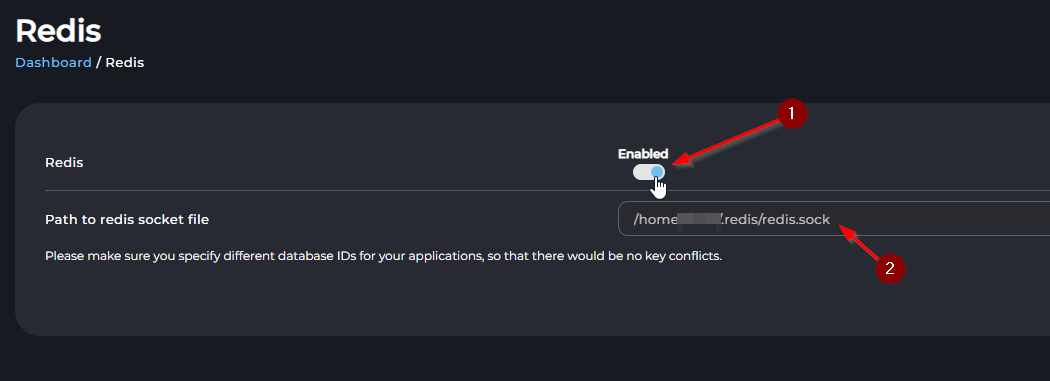1050x381 pixels.
Task: Click the blurred username in the socket path
Action: pos(698,220)
